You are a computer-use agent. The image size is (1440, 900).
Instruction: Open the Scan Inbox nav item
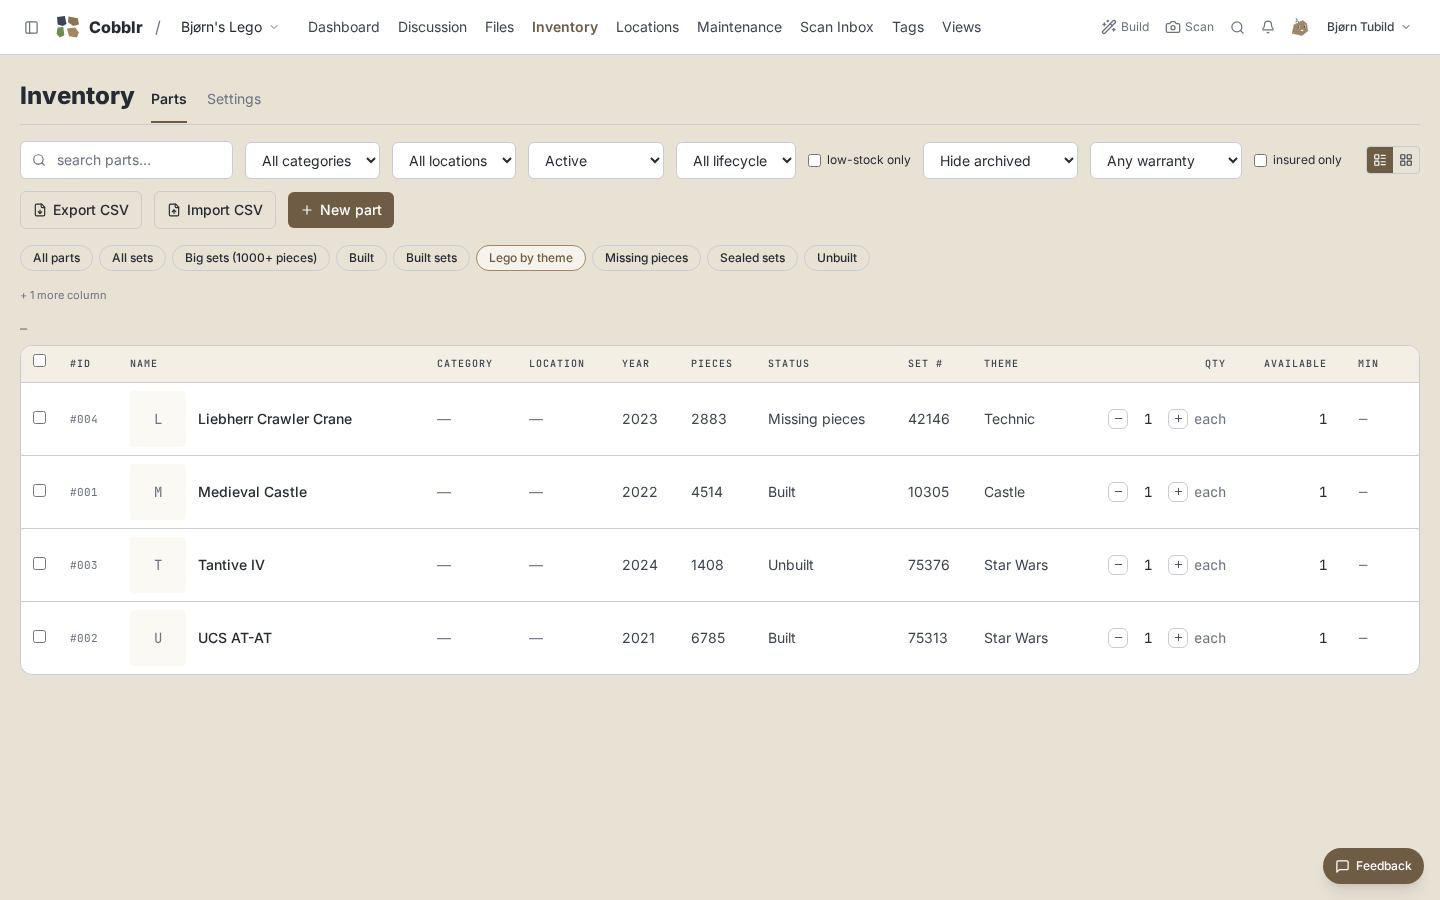[x=837, y=27]
